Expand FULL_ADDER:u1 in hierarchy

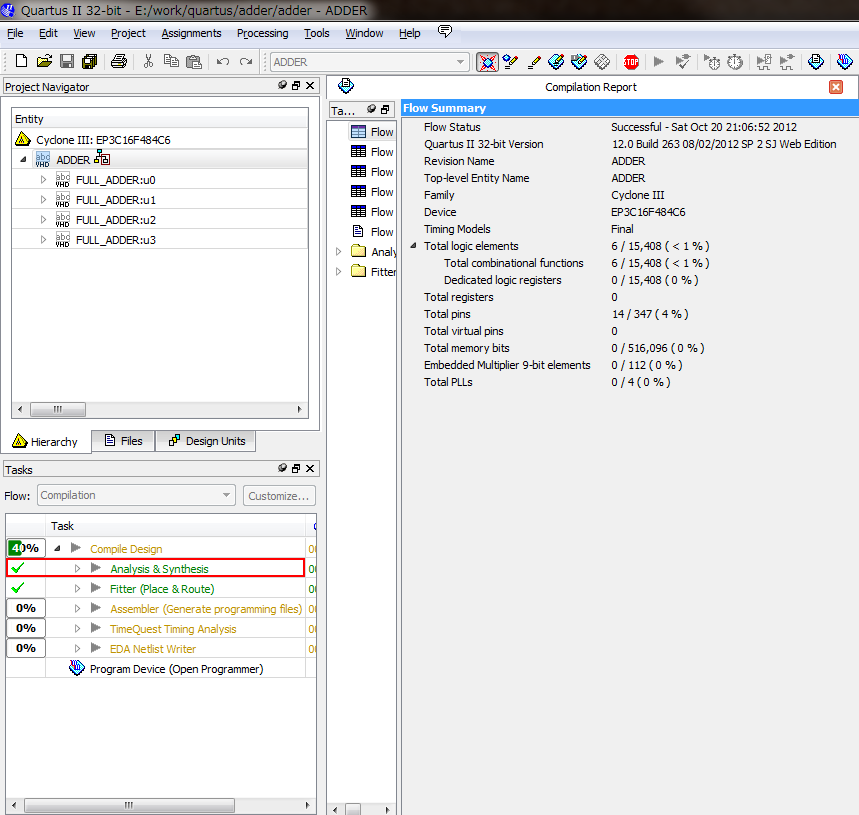[x=43, y=199]
